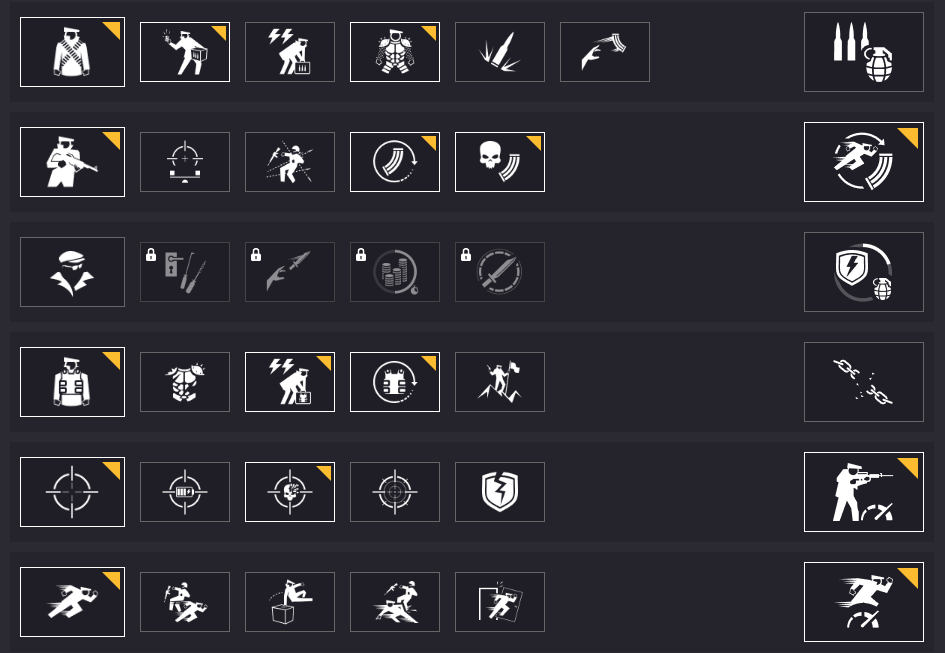Toggle the skull with magazine skill
Viewport: 945px width, 653px height.
pyautogui.click(x=499, y=162)
